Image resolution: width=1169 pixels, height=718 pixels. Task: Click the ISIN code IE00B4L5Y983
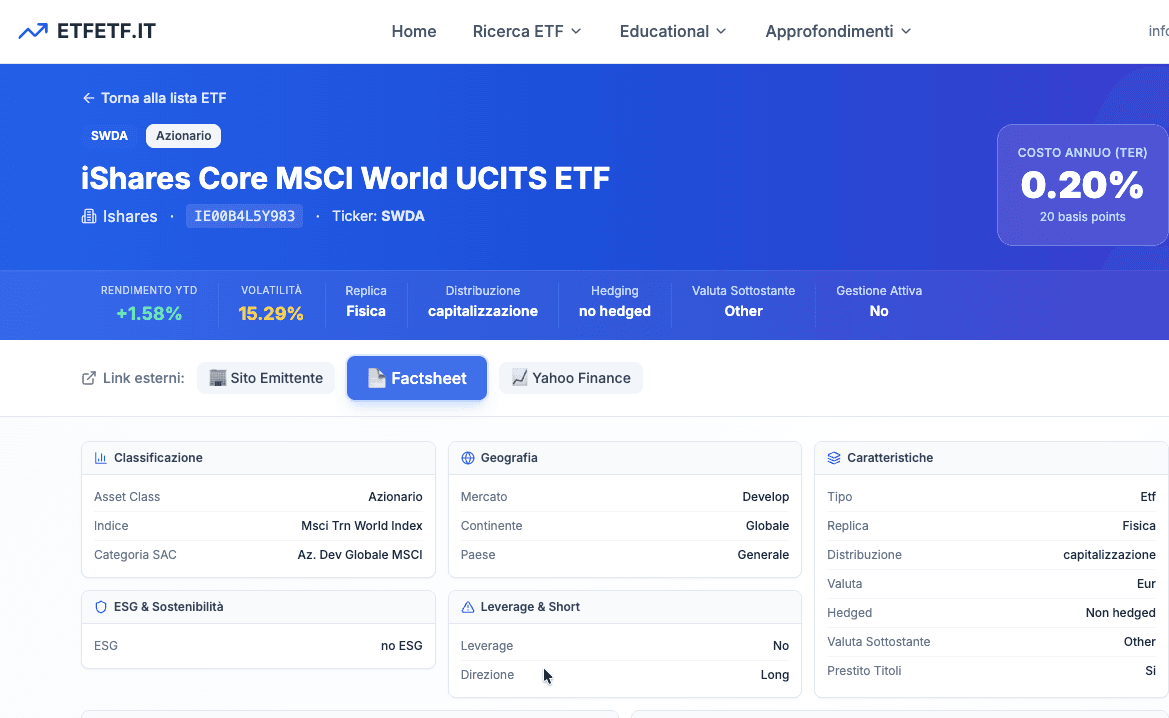[244, 215]
